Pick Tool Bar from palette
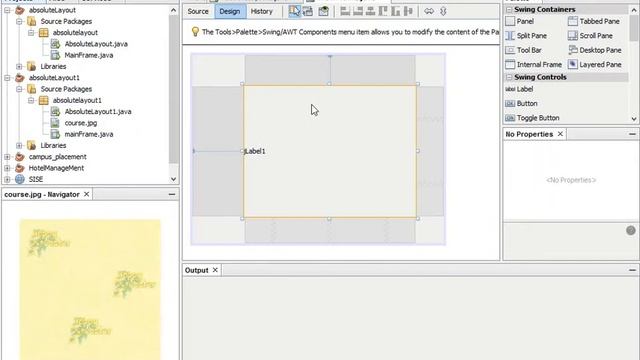The width and height of the screenshot is (640, 360). [x=524, y=50]
